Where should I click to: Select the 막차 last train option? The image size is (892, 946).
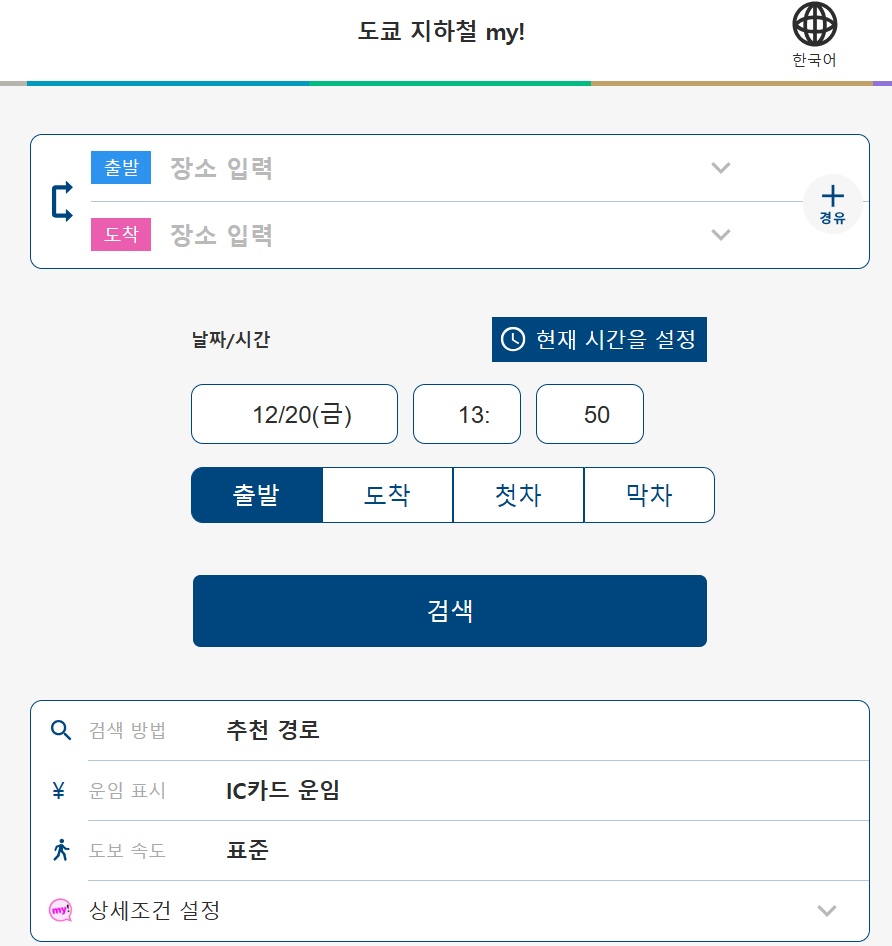tap(649, 494)
